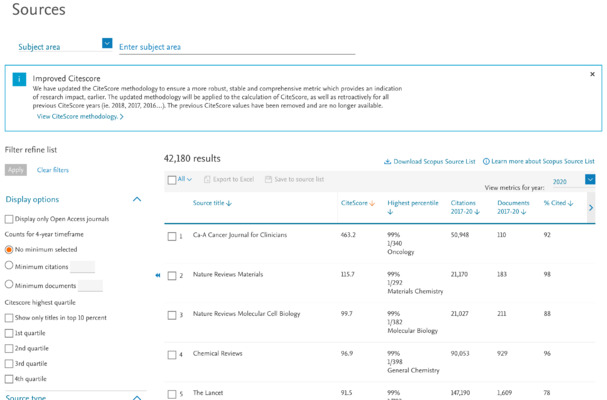The width and height of the screenshot is (607, 400).
Task: Click Export to Excel button
Action: 229,179
